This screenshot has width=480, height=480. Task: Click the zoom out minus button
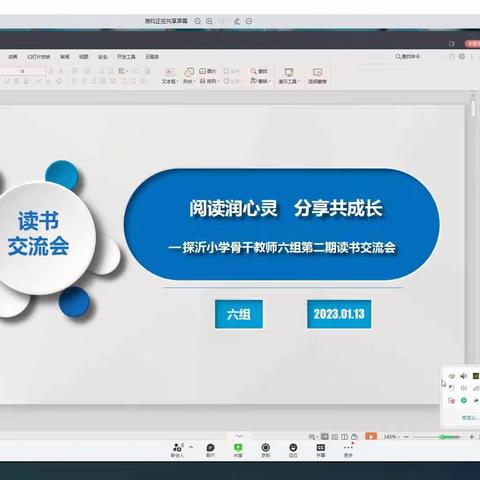406,436
